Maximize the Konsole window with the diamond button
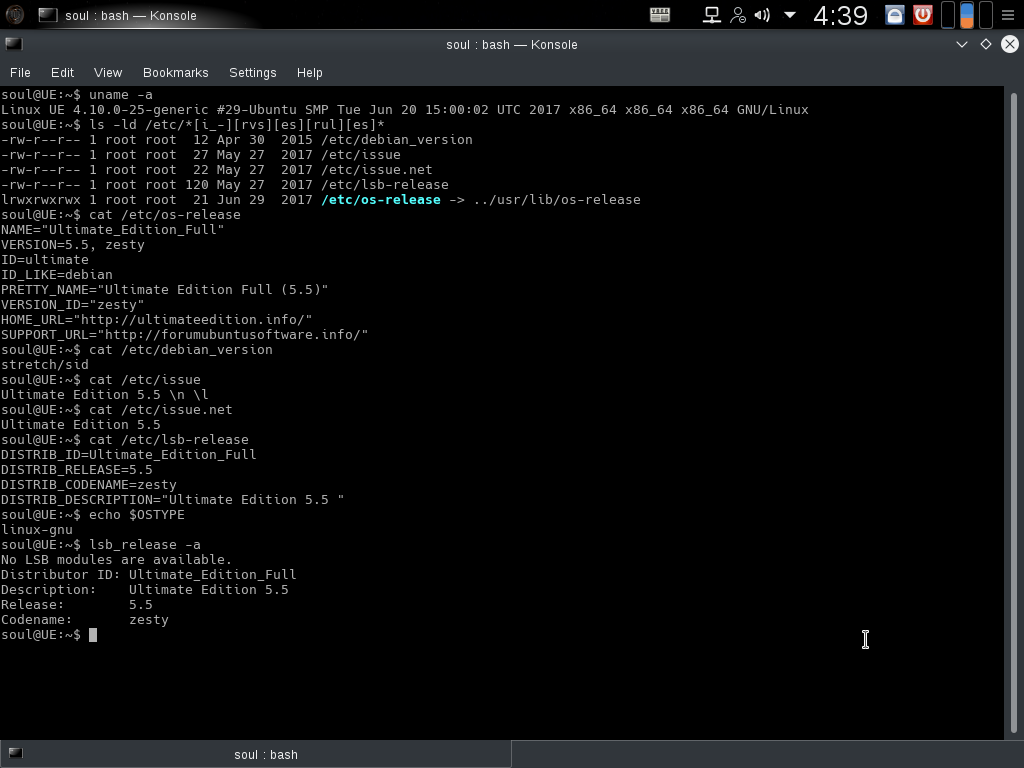The width and height of the screenshot is (1024, 768). pos(985,44)
